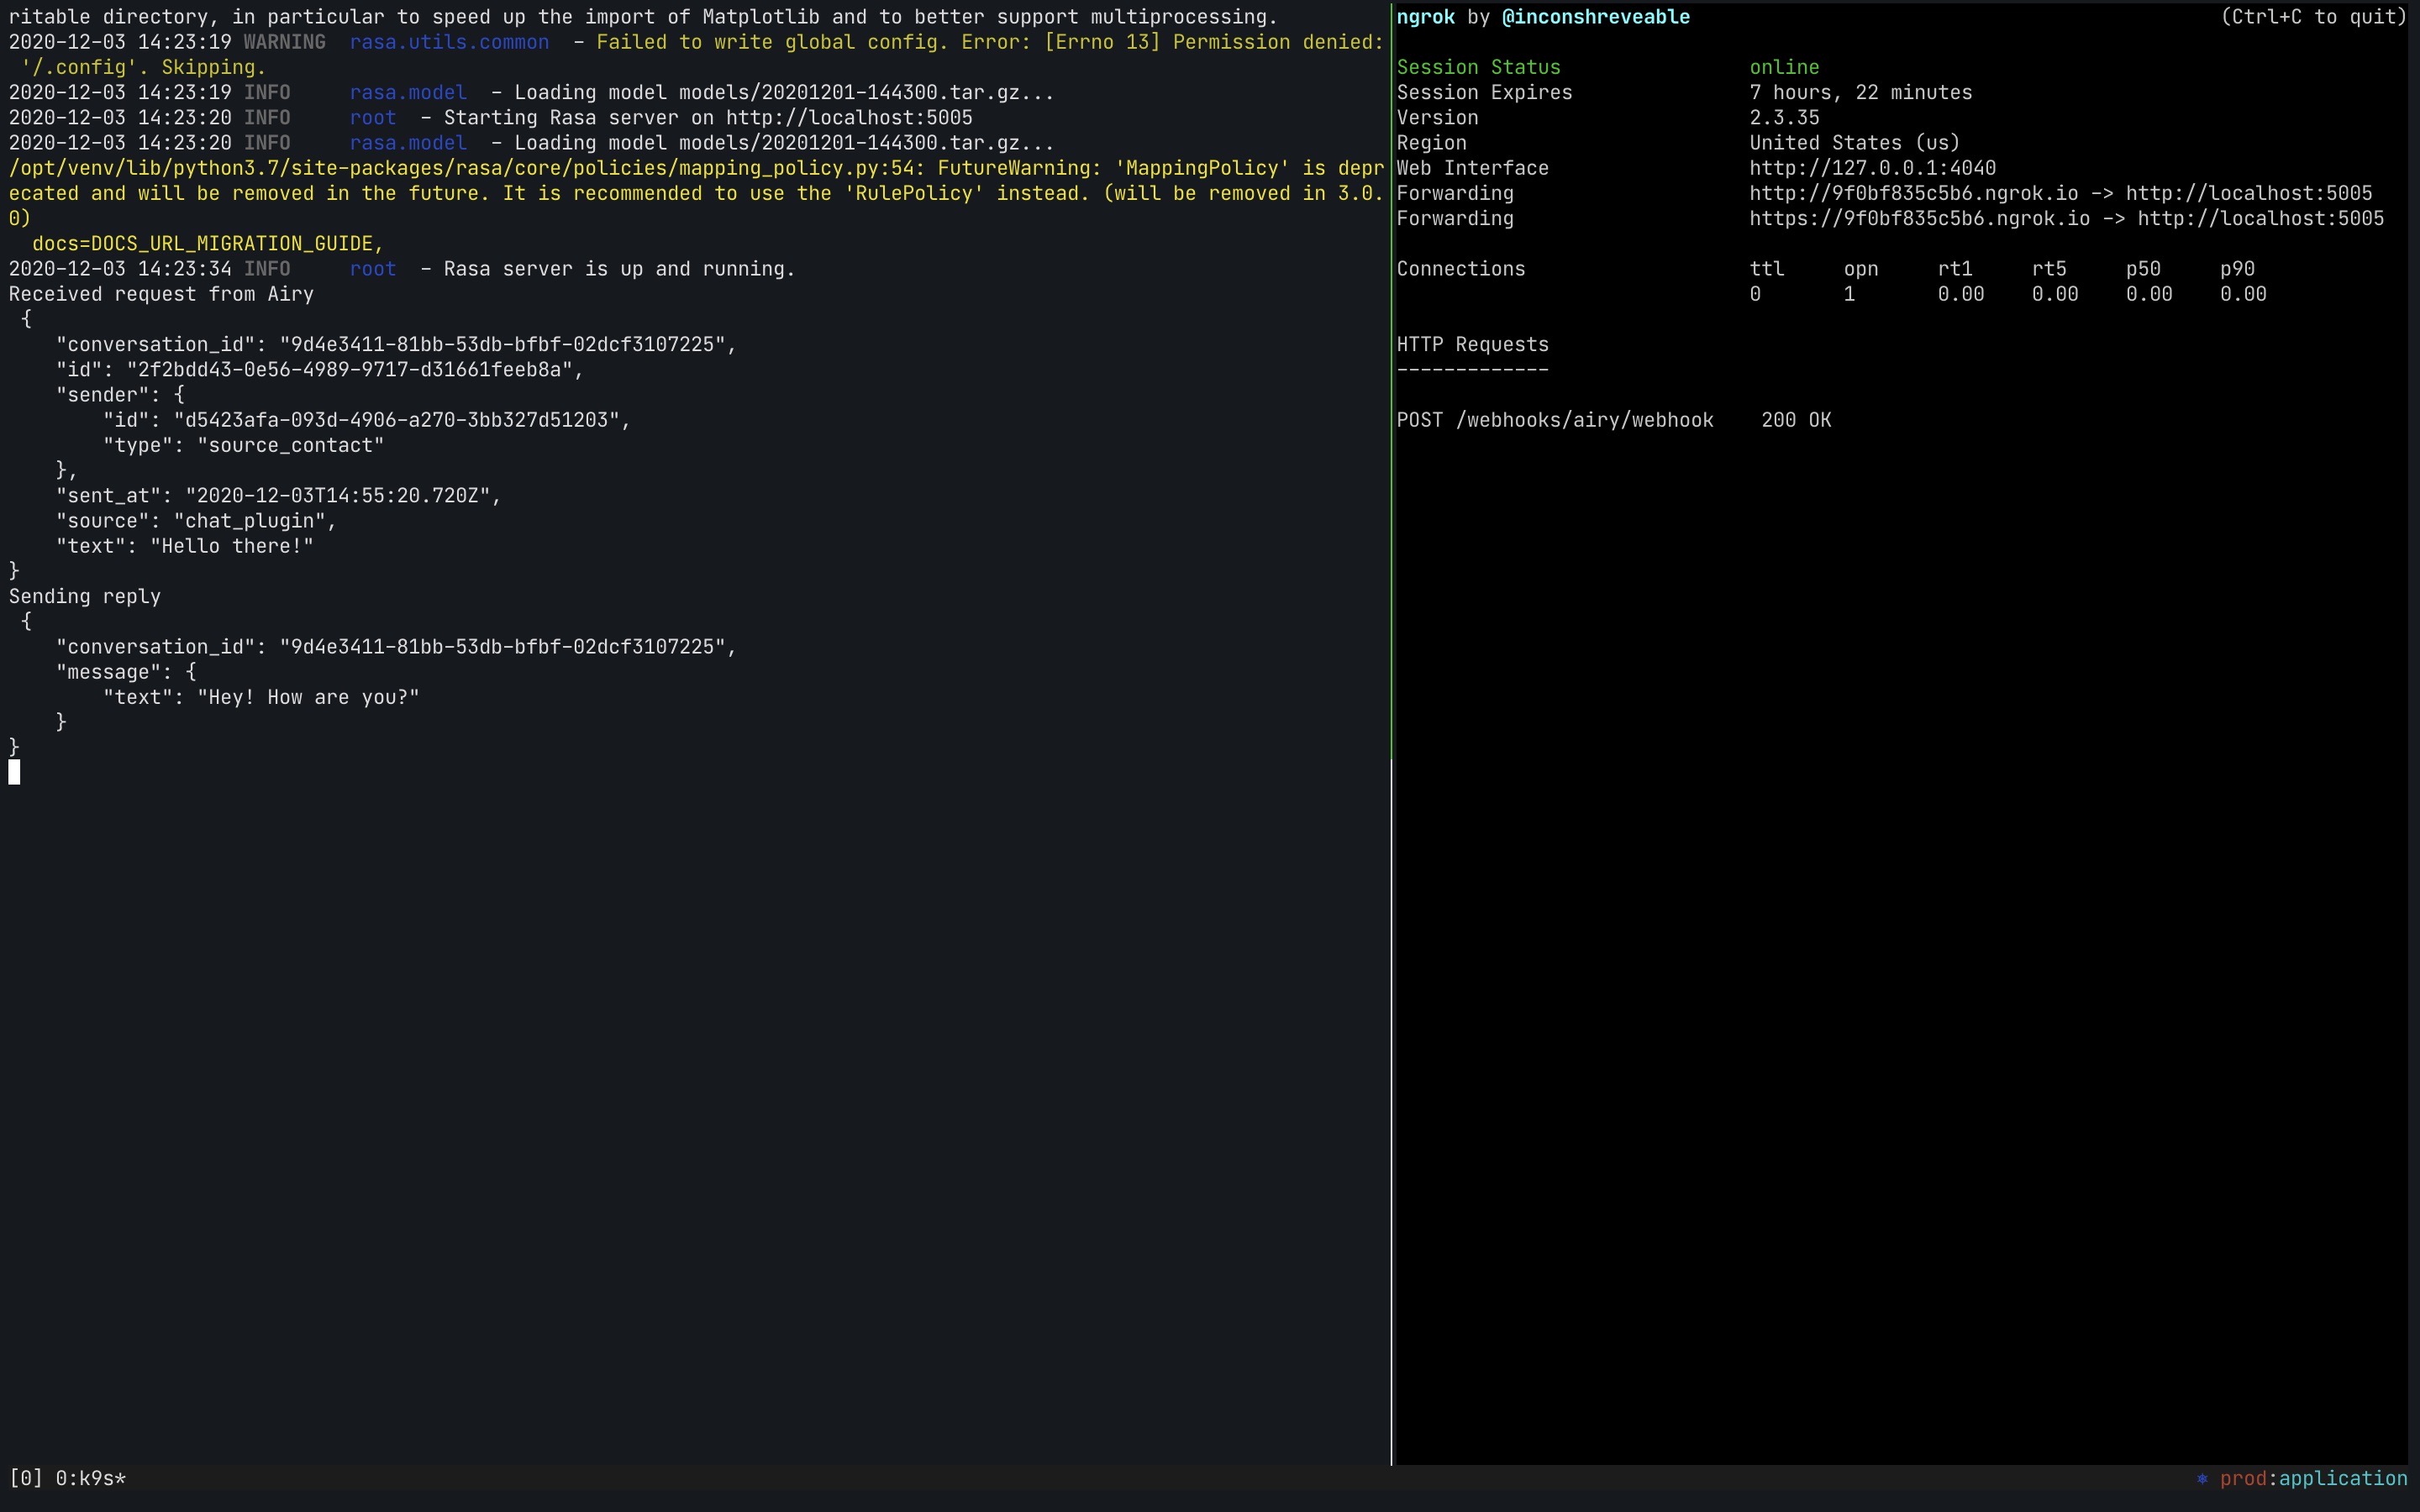Click the 200 OK response status
This screenshot has width=2420, height=1512.
[1796, 420]
